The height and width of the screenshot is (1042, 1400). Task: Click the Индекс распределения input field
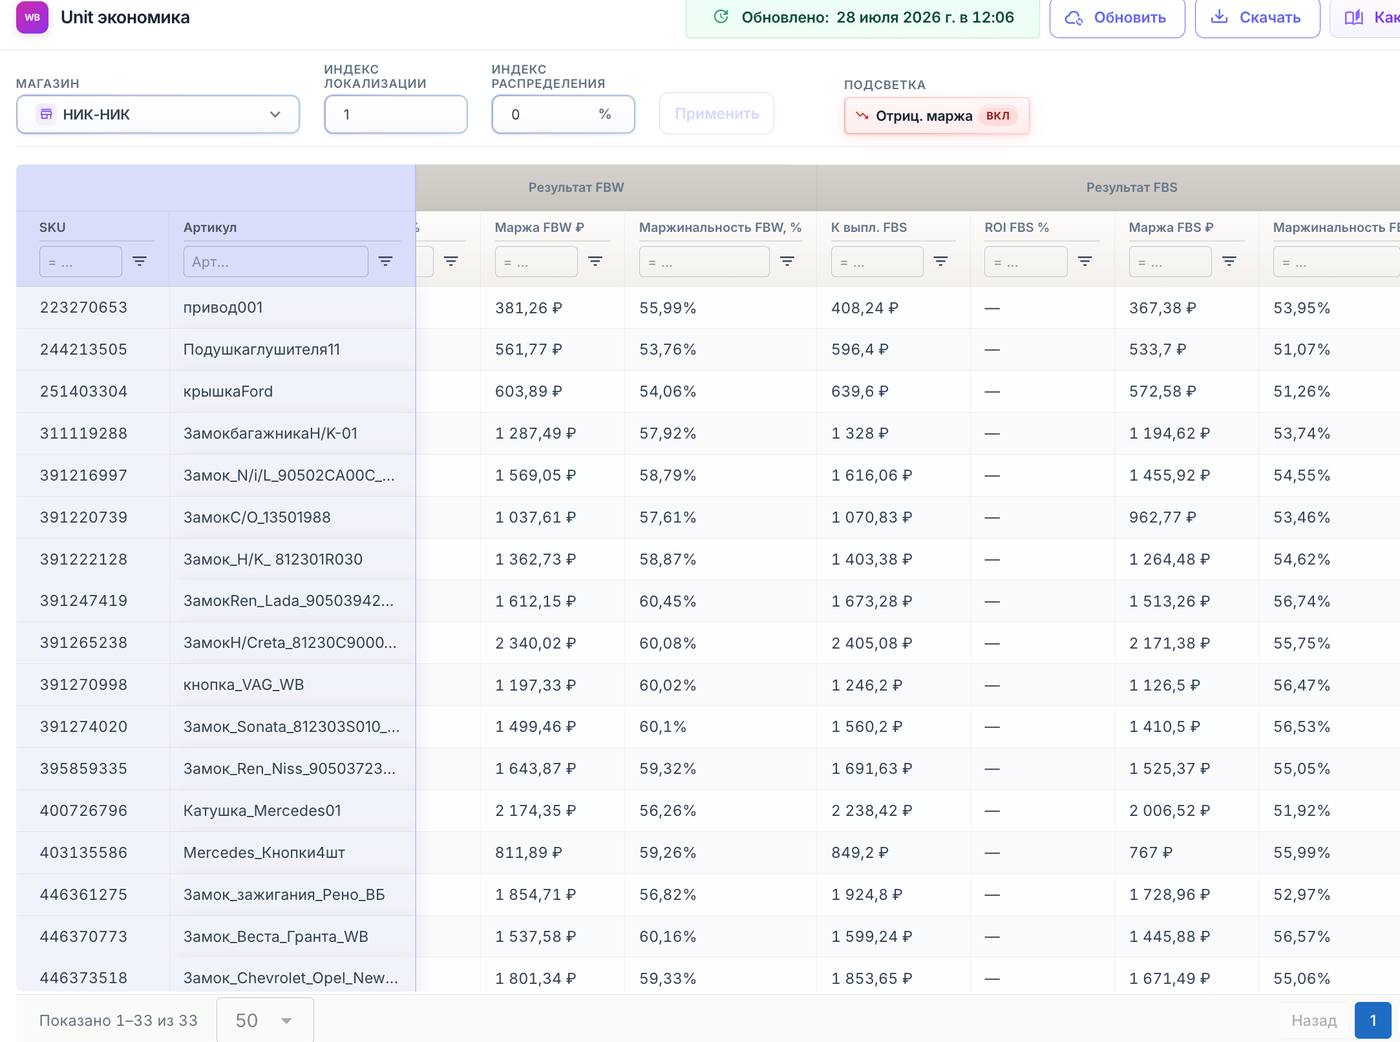[563, 114]
